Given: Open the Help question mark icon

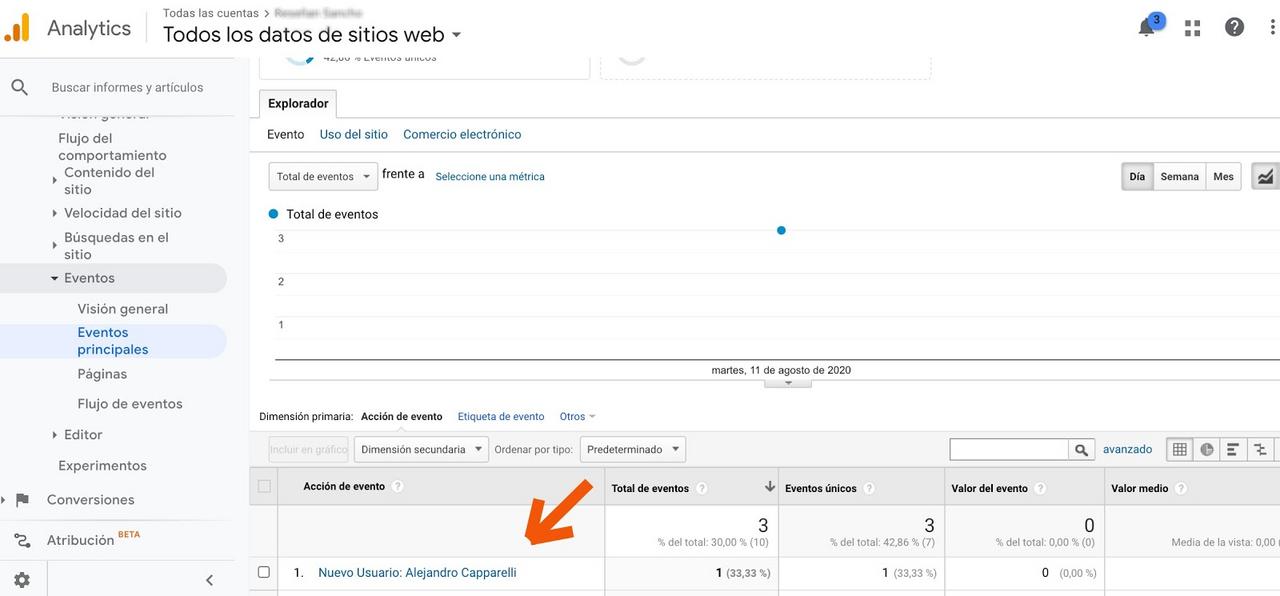Looking at the screenshot, I should (x=1235, y=27).
